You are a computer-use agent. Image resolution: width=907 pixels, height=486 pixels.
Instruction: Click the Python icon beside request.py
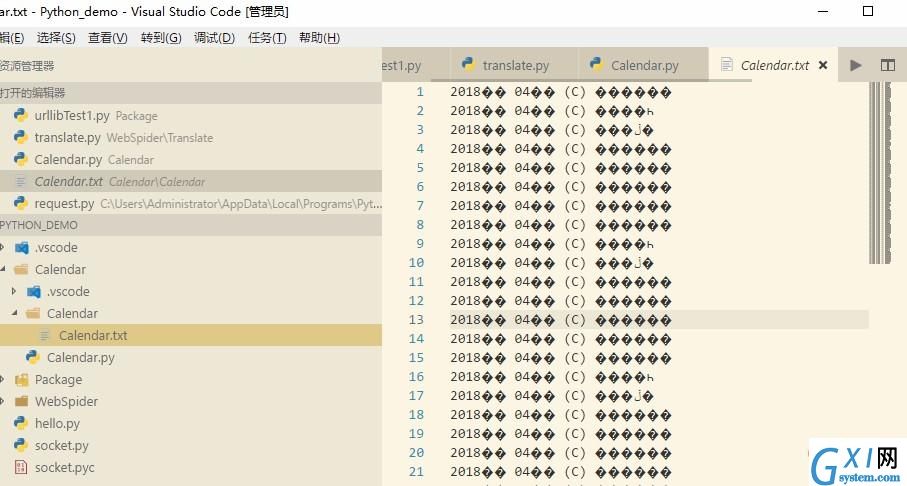21,203
